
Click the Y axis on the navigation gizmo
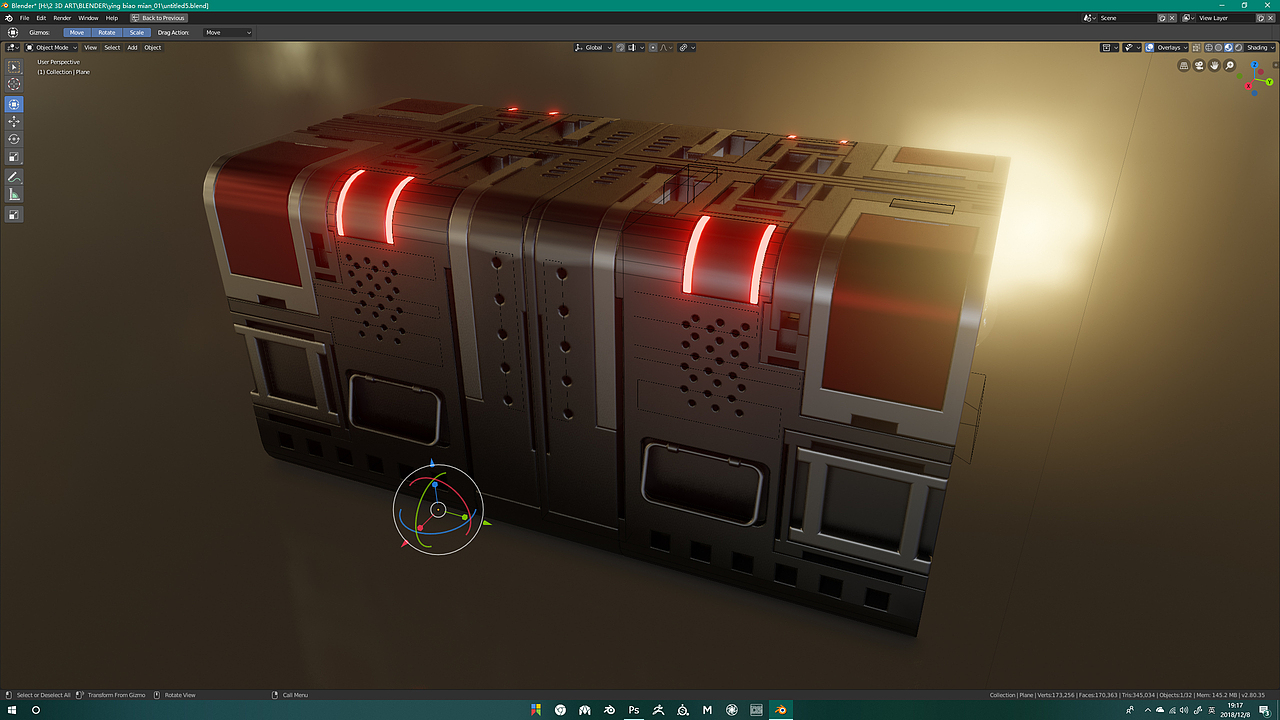1269,80
